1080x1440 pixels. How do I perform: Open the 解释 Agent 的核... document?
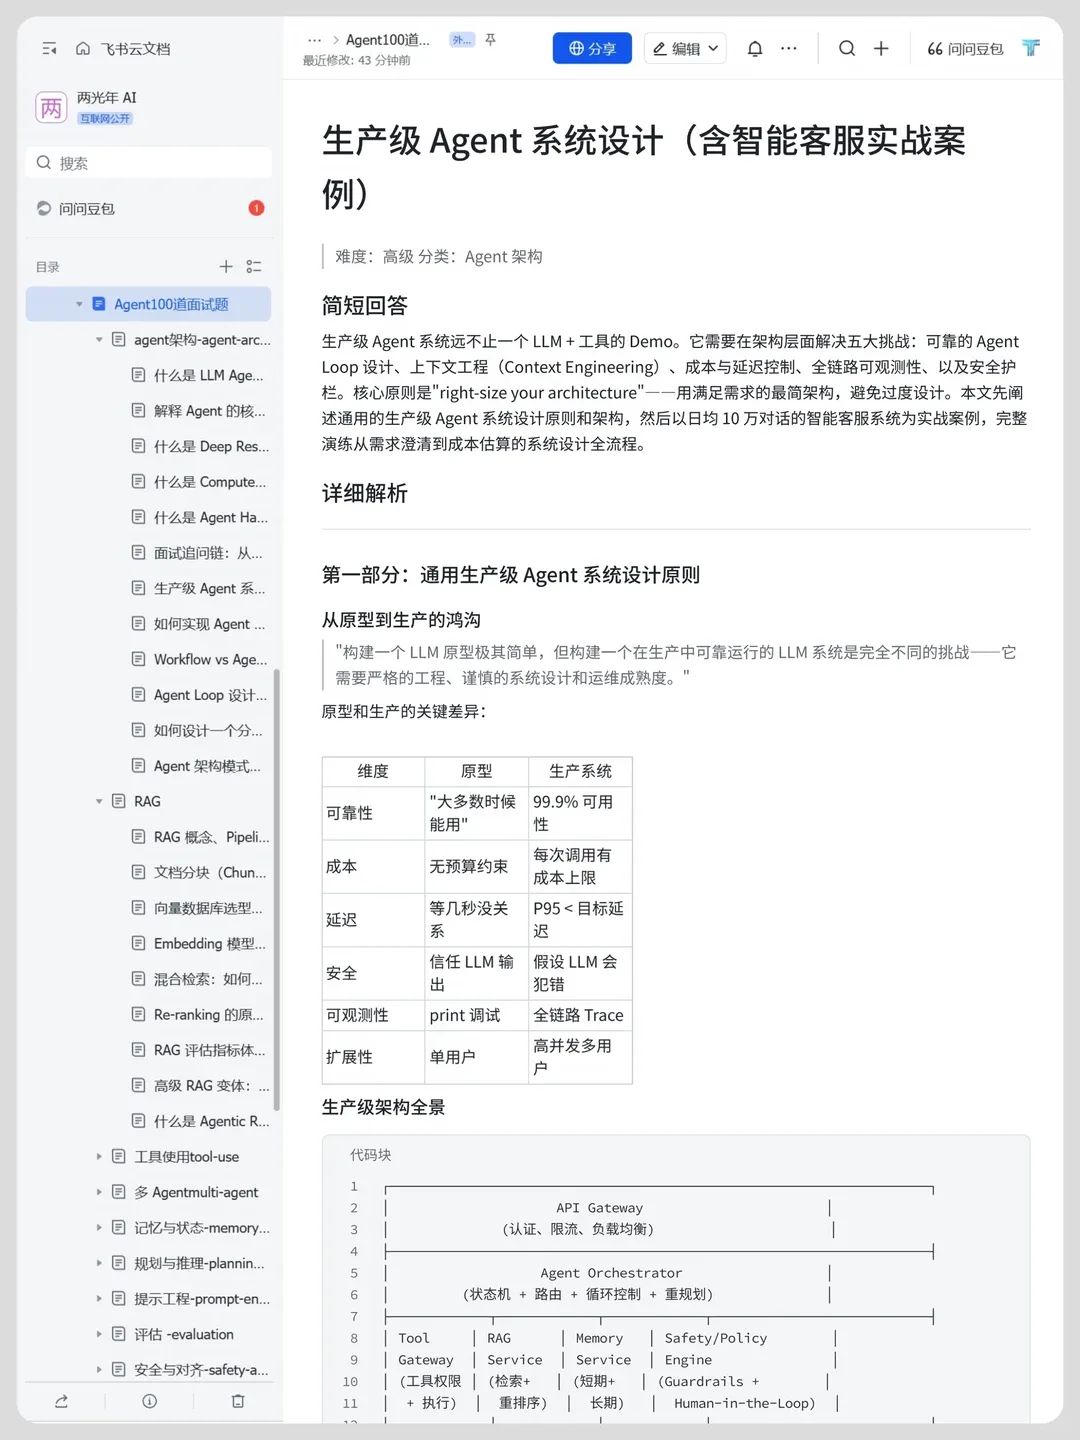point(210,411)
